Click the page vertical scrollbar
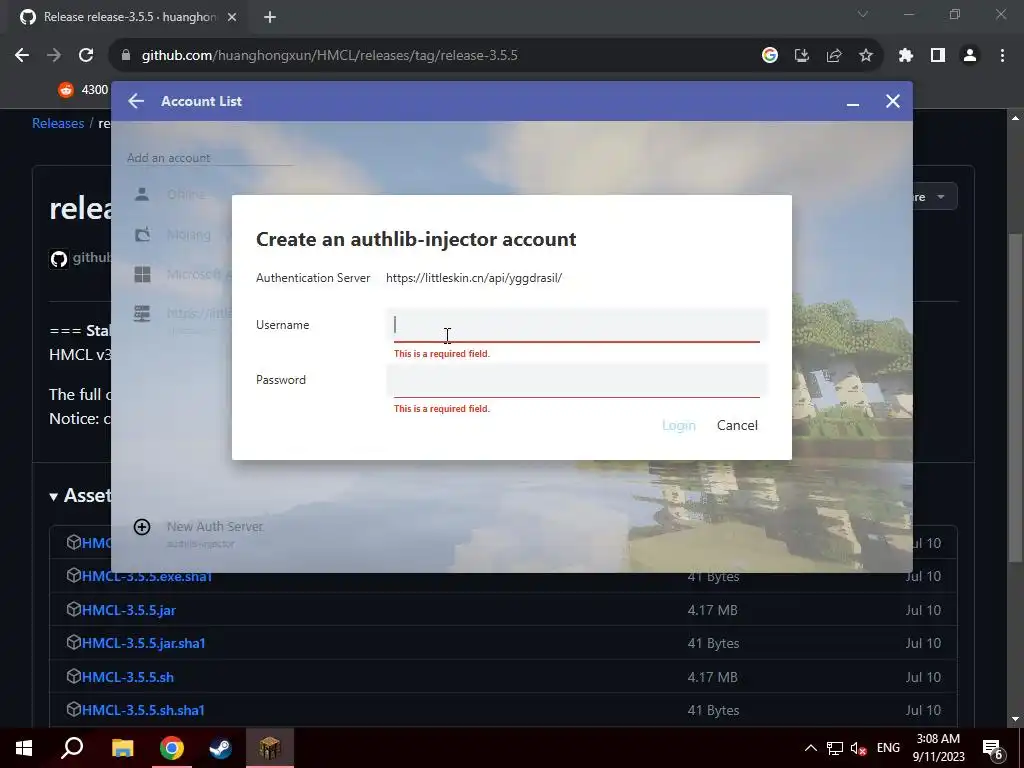The height and width of the screenshot is (768, 1024). (1015, 398)
